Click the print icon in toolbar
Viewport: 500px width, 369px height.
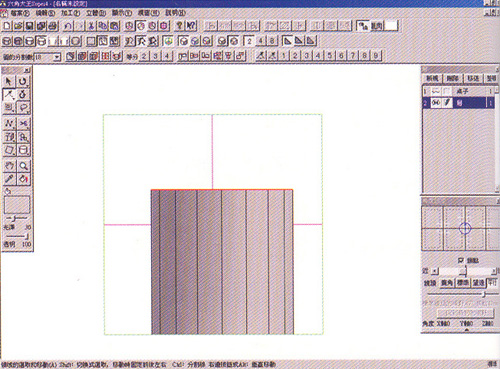(53, 26)
